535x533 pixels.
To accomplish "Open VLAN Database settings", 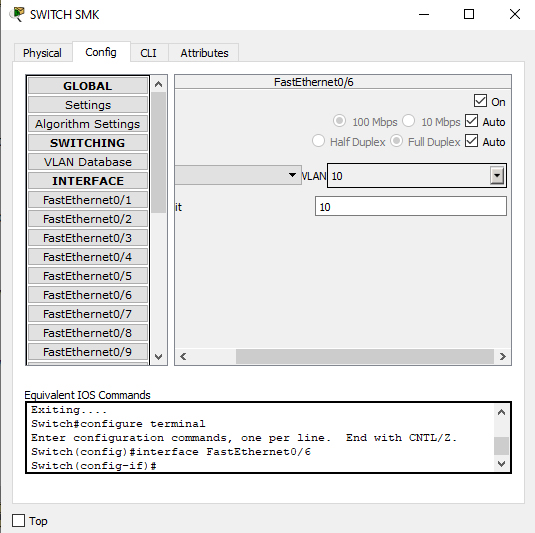I will 88,162.
